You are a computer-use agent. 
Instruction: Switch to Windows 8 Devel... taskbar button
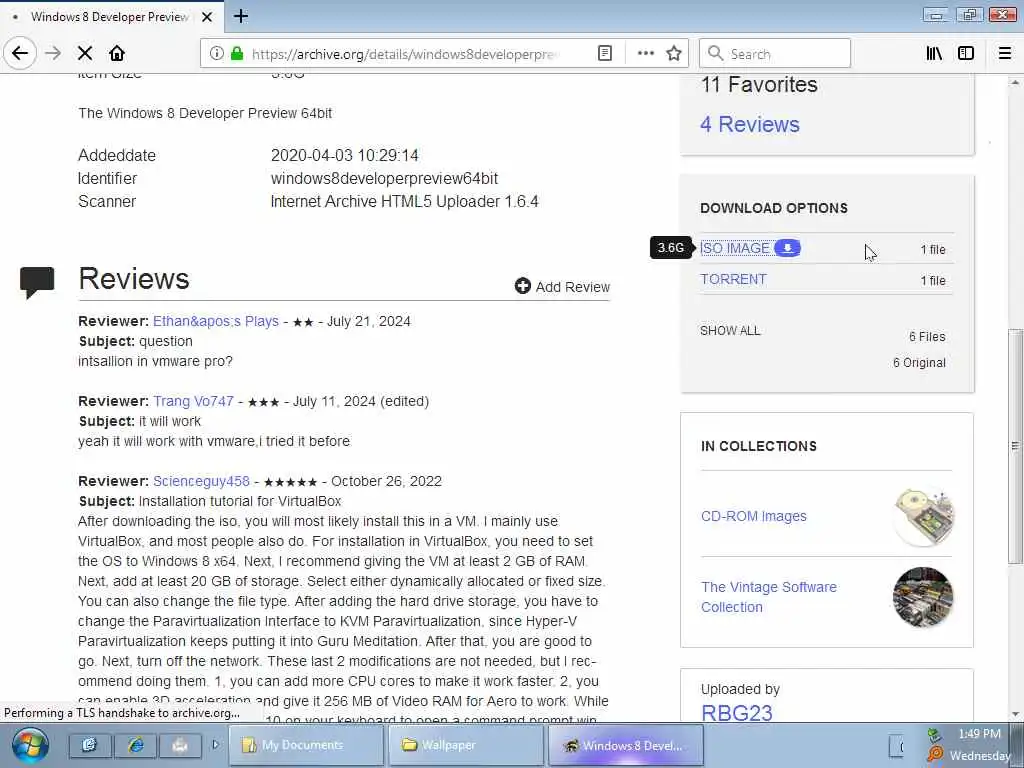625,745
